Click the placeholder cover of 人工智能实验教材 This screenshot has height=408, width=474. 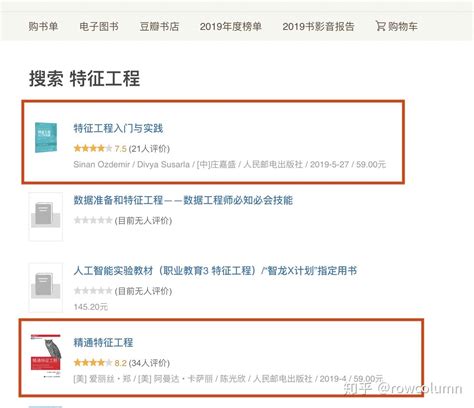coord(46,287)
